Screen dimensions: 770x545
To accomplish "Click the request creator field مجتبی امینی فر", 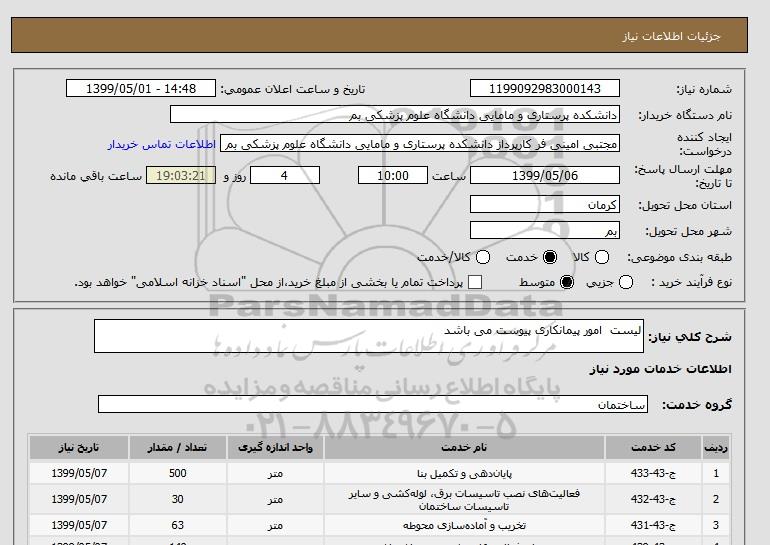I will click(x=420, y=144).
